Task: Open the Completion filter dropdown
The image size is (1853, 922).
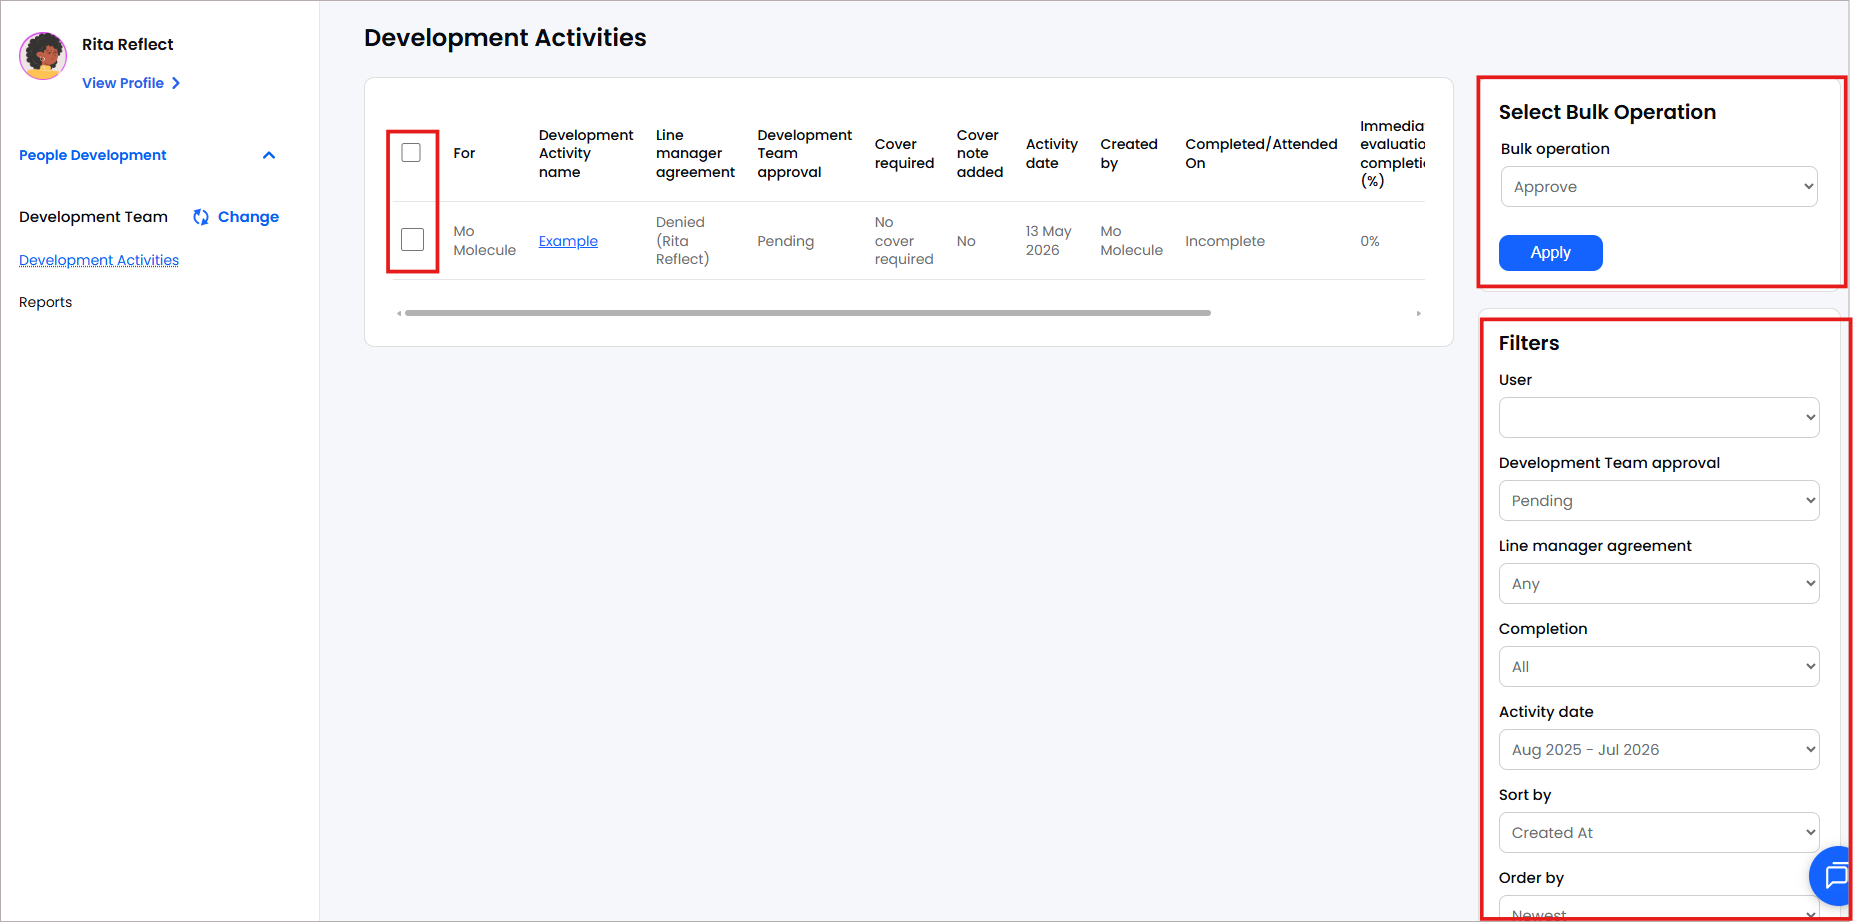Action: point(1658,667)
